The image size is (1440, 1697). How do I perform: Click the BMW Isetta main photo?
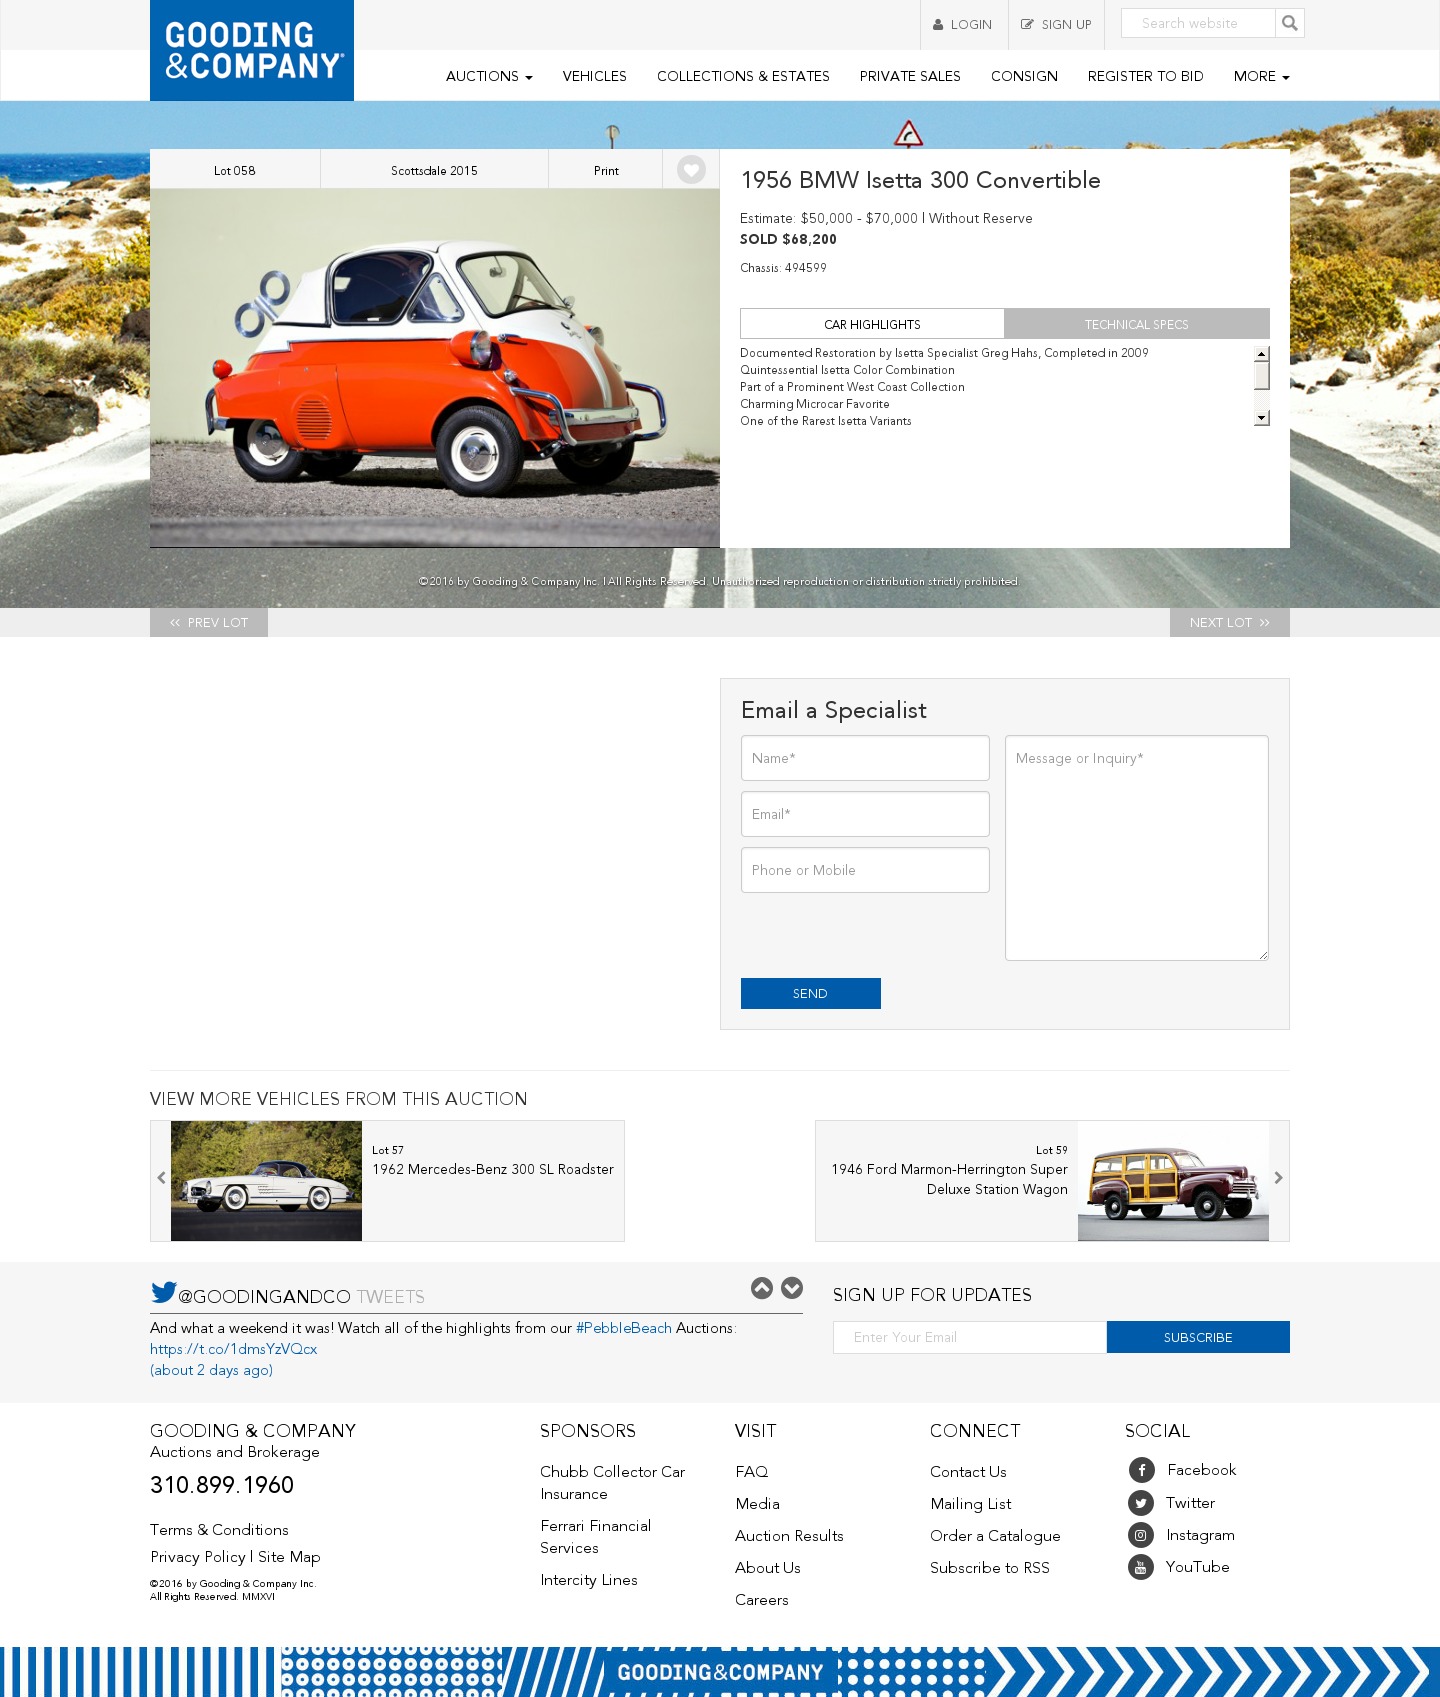[435, 368]
